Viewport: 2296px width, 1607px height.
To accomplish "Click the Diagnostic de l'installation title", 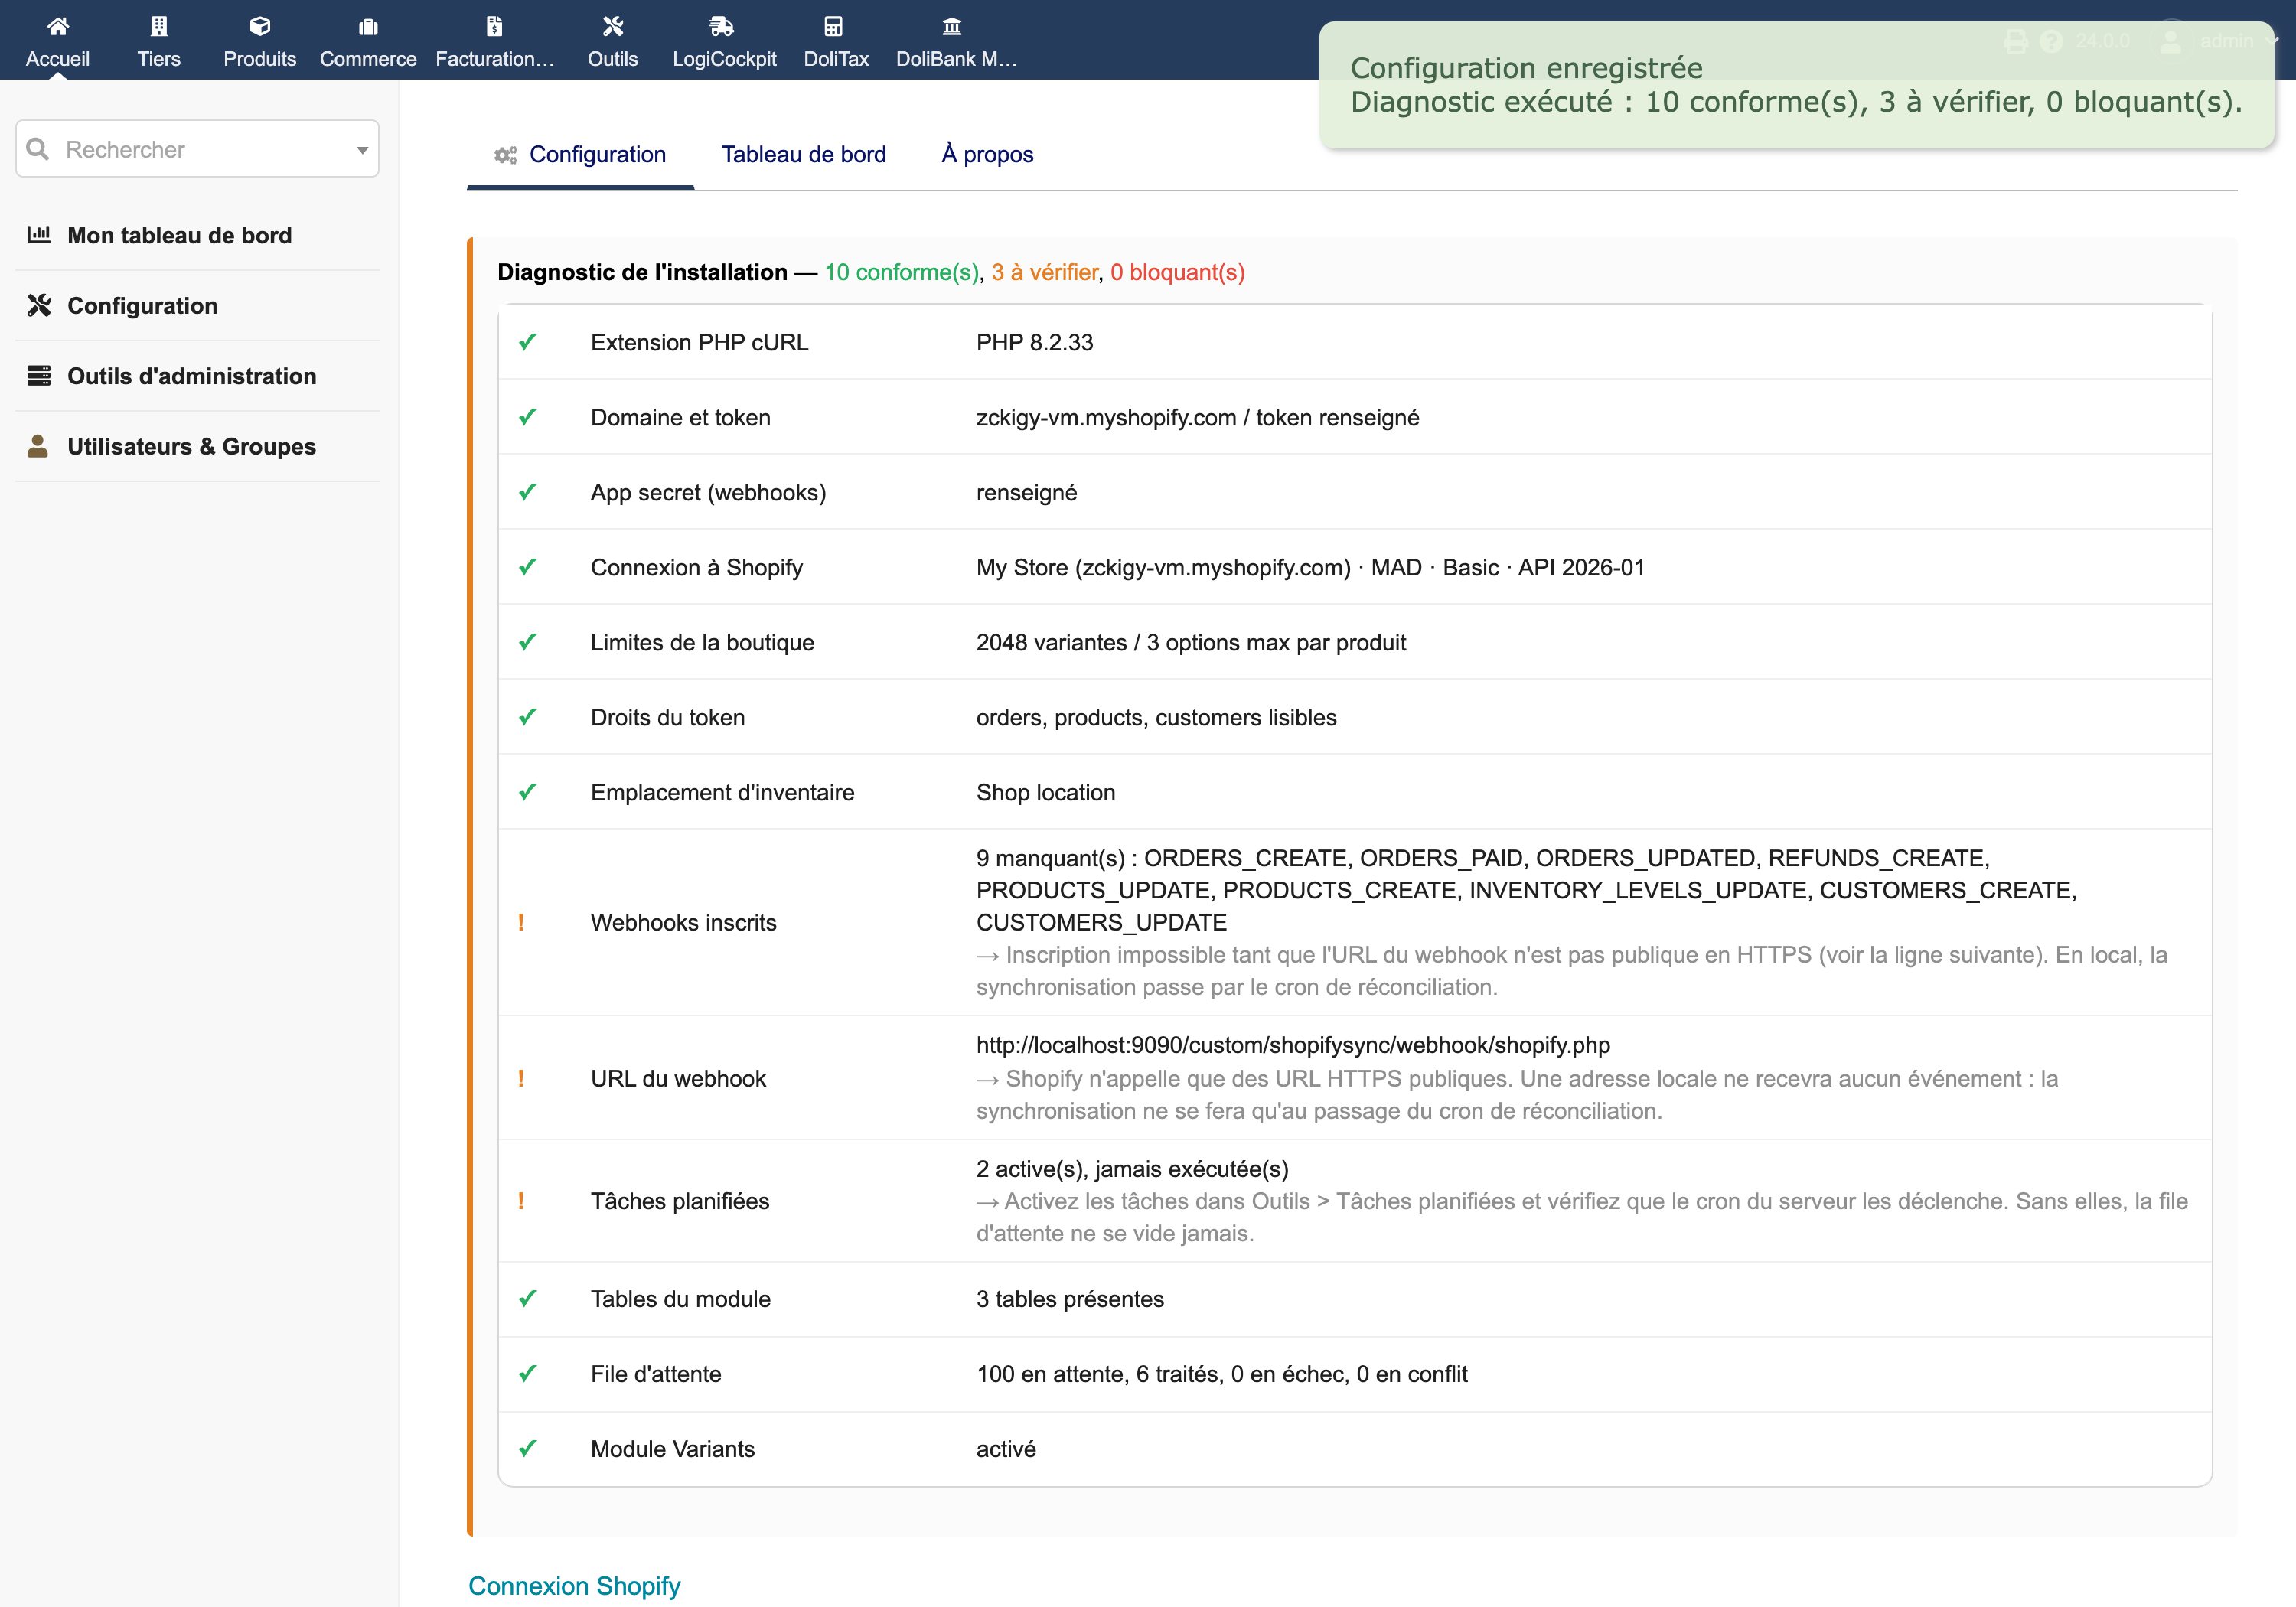I will 642,272.
